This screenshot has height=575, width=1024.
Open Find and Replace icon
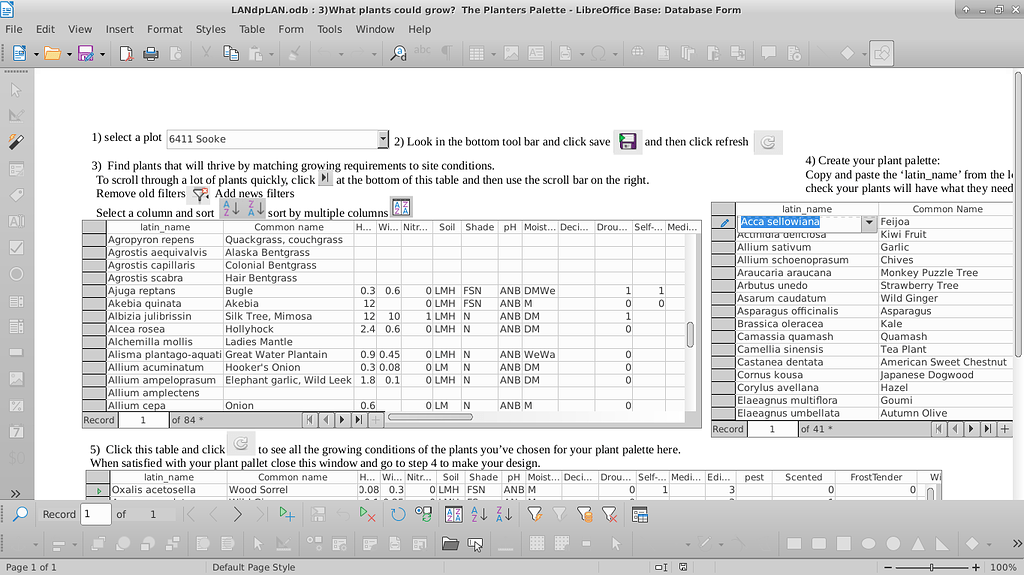tap(398, 54)
